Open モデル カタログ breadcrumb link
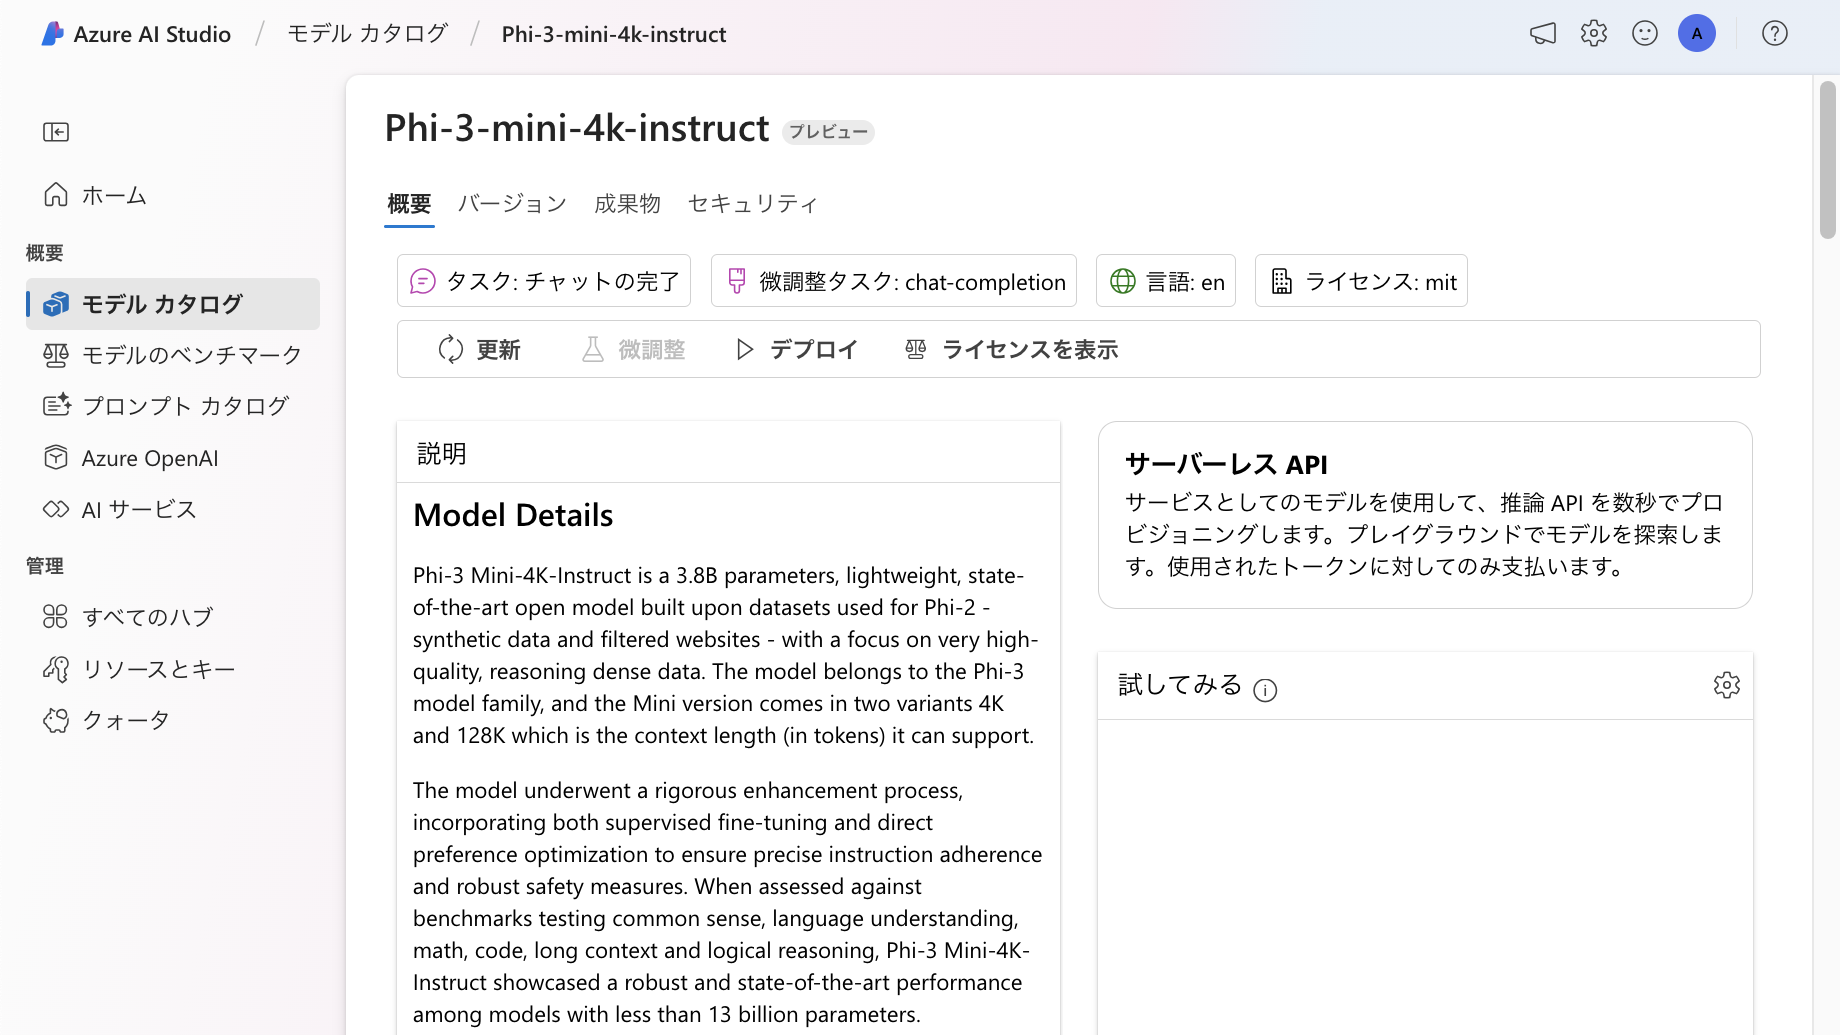The height and width of the screenshot is (1035, 1840). (x=367, y=34)
